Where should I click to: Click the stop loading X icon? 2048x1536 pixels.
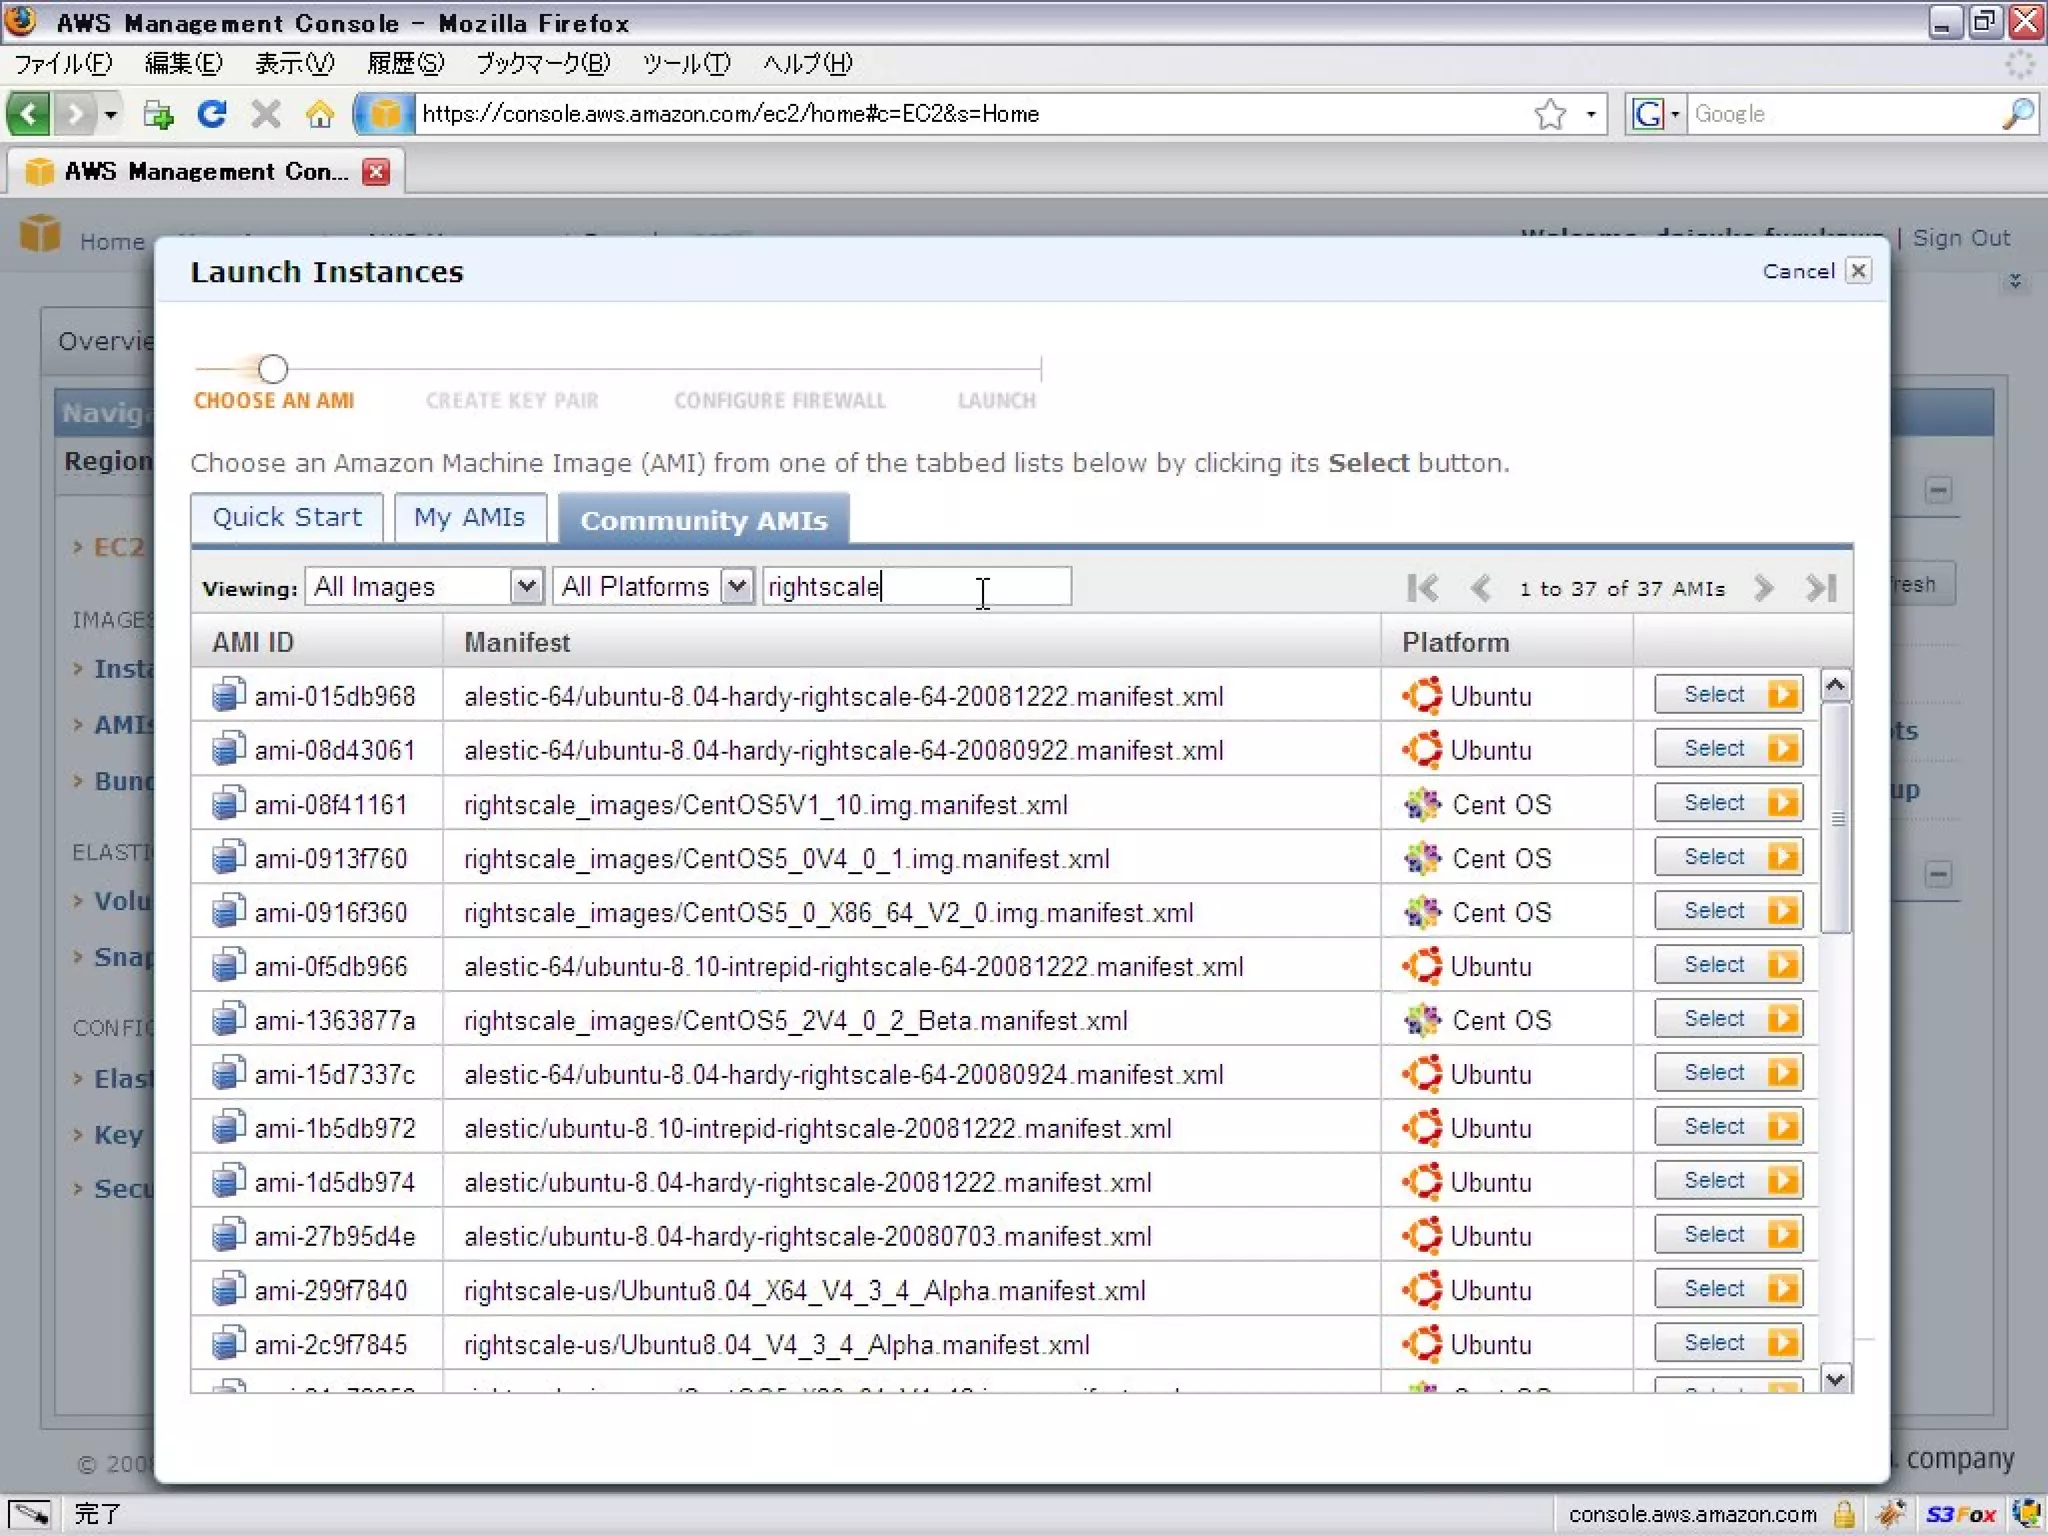tap(265, 114)
